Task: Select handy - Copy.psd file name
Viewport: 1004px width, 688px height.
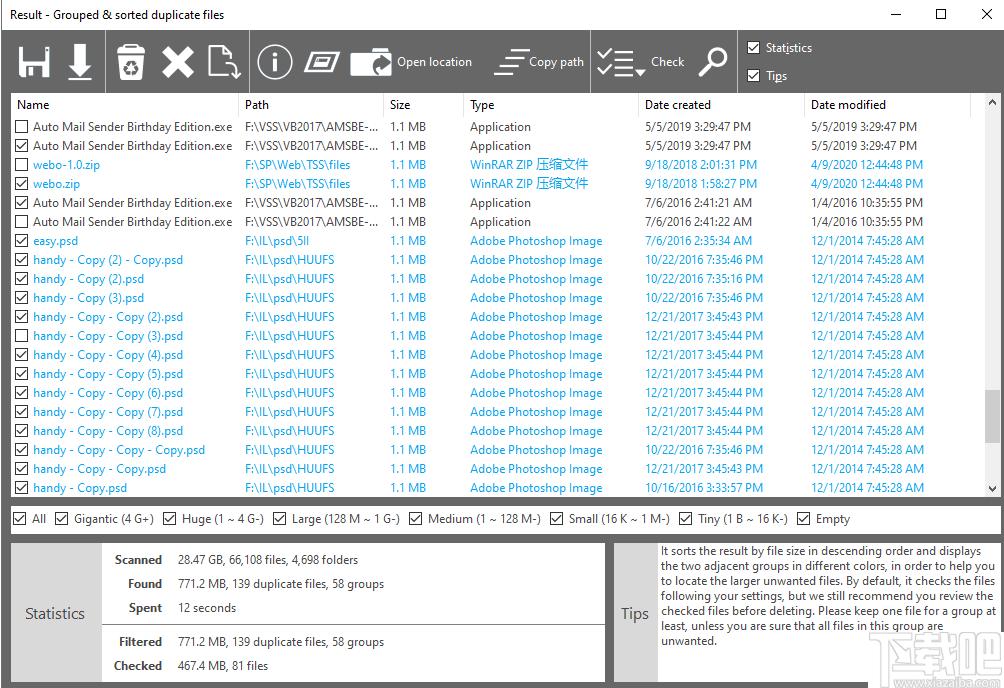Action: [80, 488]
